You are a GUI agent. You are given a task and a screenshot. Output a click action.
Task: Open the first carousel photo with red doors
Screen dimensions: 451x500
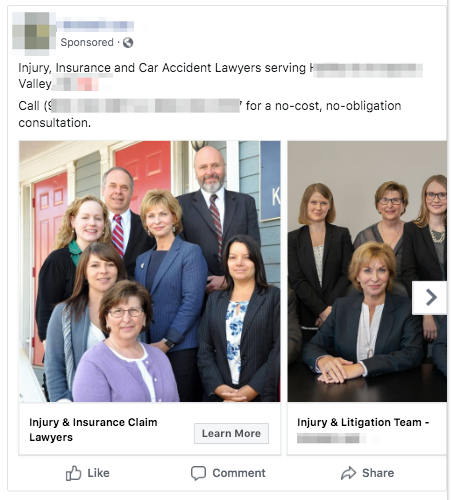click(x=150, y=271)
